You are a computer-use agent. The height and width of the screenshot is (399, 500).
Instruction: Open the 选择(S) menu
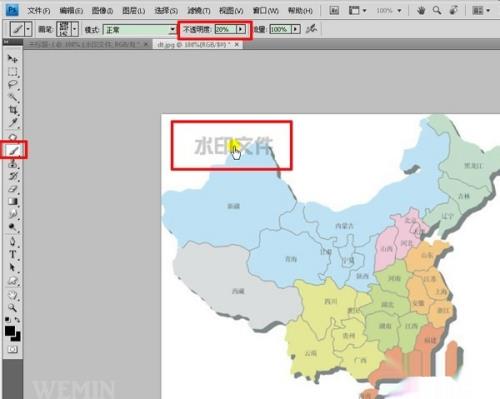click(166, 11)
